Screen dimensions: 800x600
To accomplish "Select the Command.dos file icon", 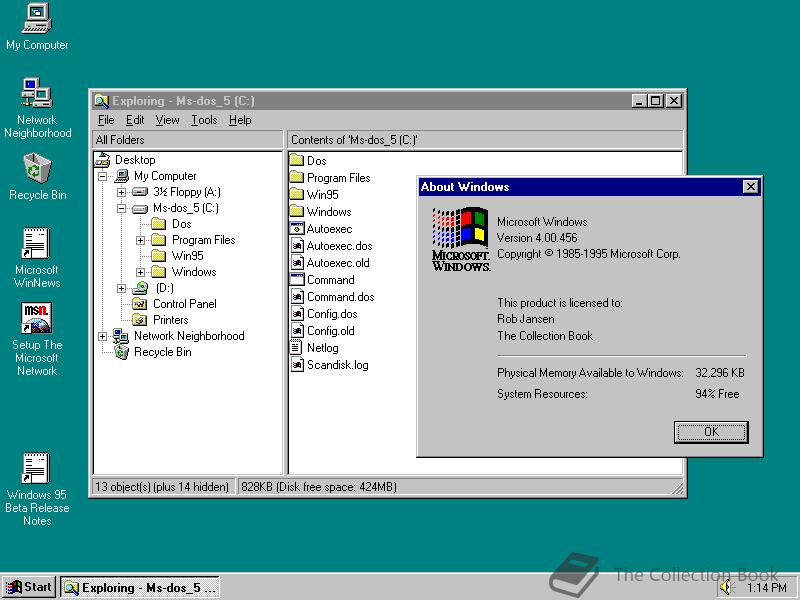I will pos(297,297).
